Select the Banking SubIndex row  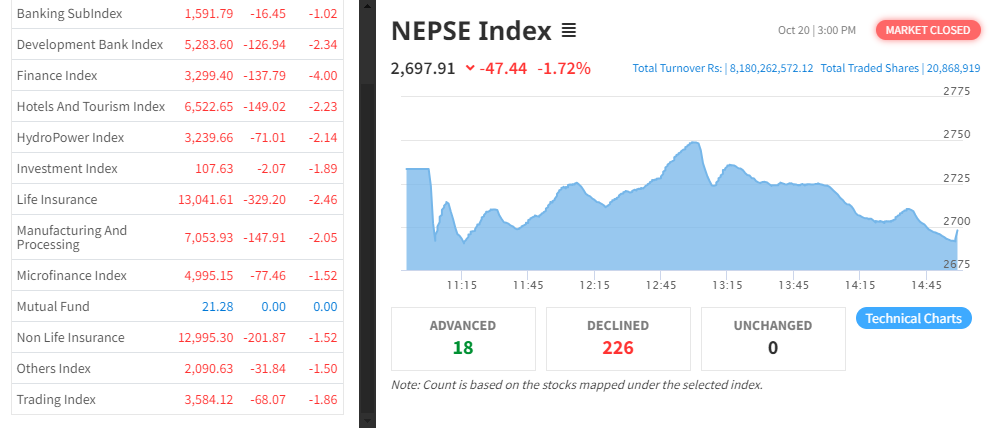tap(177, 13)
